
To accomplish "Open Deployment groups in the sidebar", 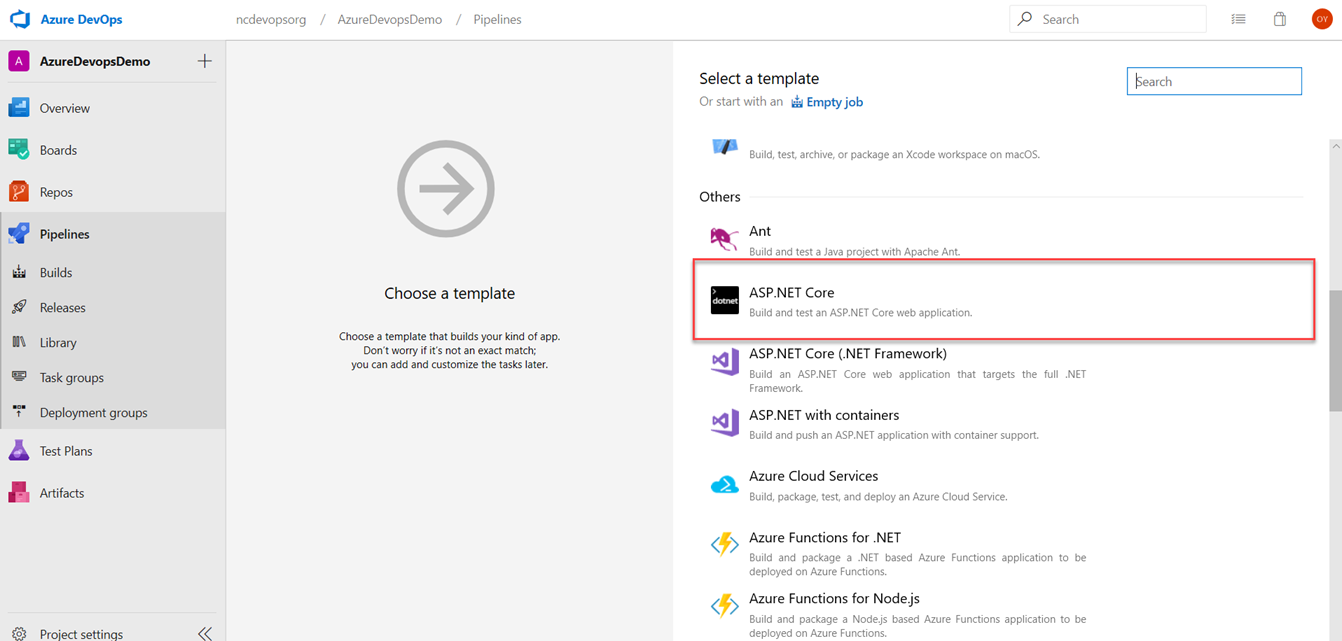I will click(94, 412).
